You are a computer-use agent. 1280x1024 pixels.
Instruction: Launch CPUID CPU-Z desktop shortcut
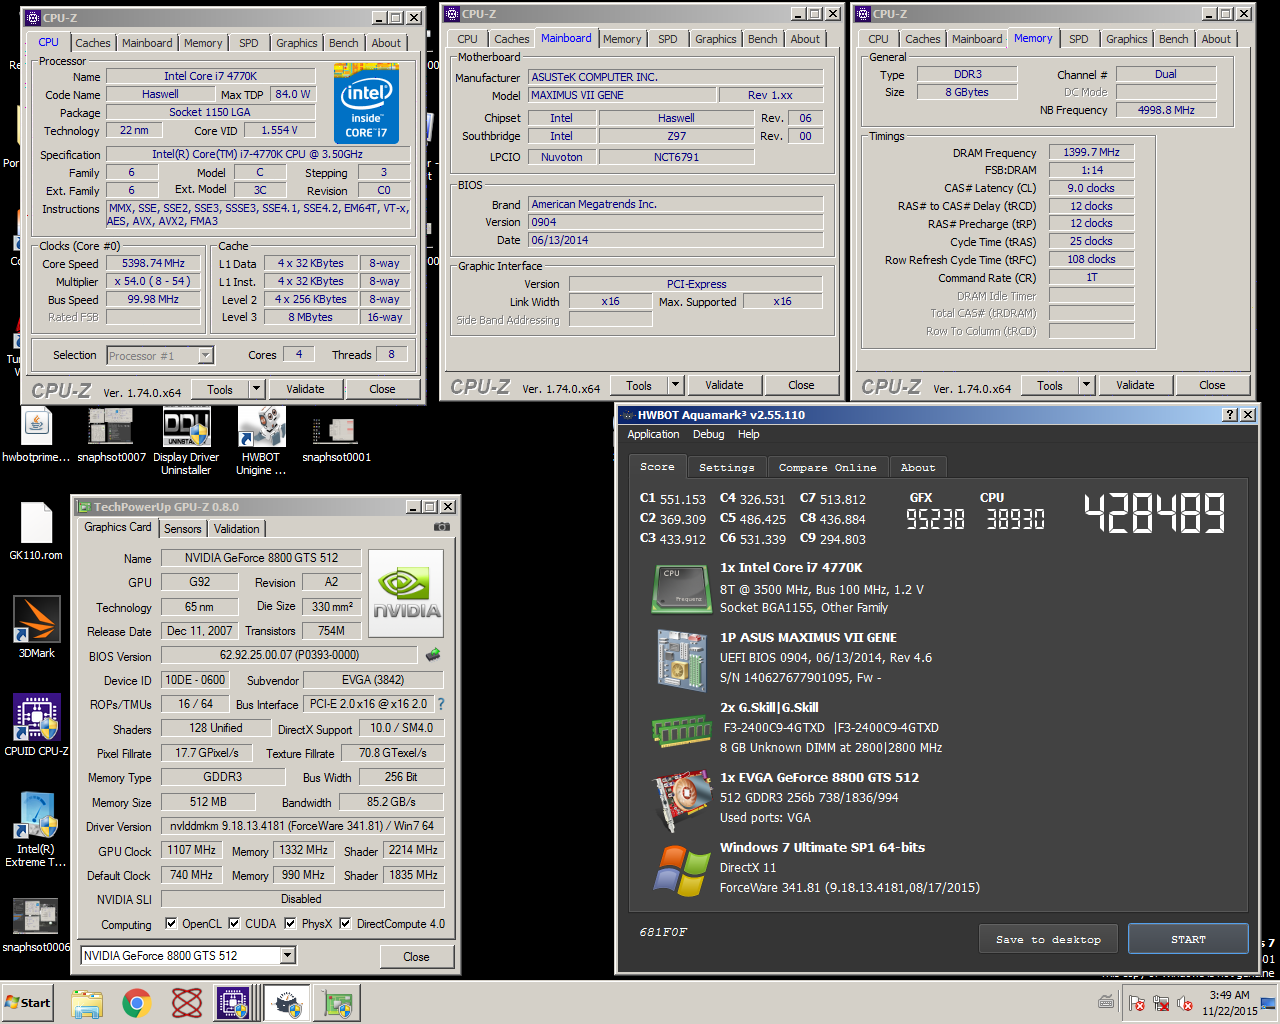(x=36, y=718)
